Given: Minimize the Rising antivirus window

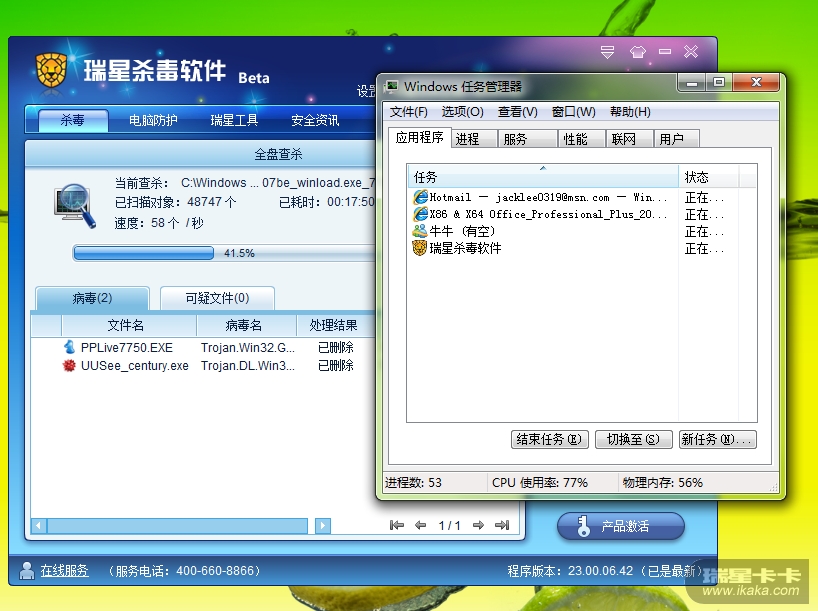Looking at the screenshot, I should [x=665, y=52].
